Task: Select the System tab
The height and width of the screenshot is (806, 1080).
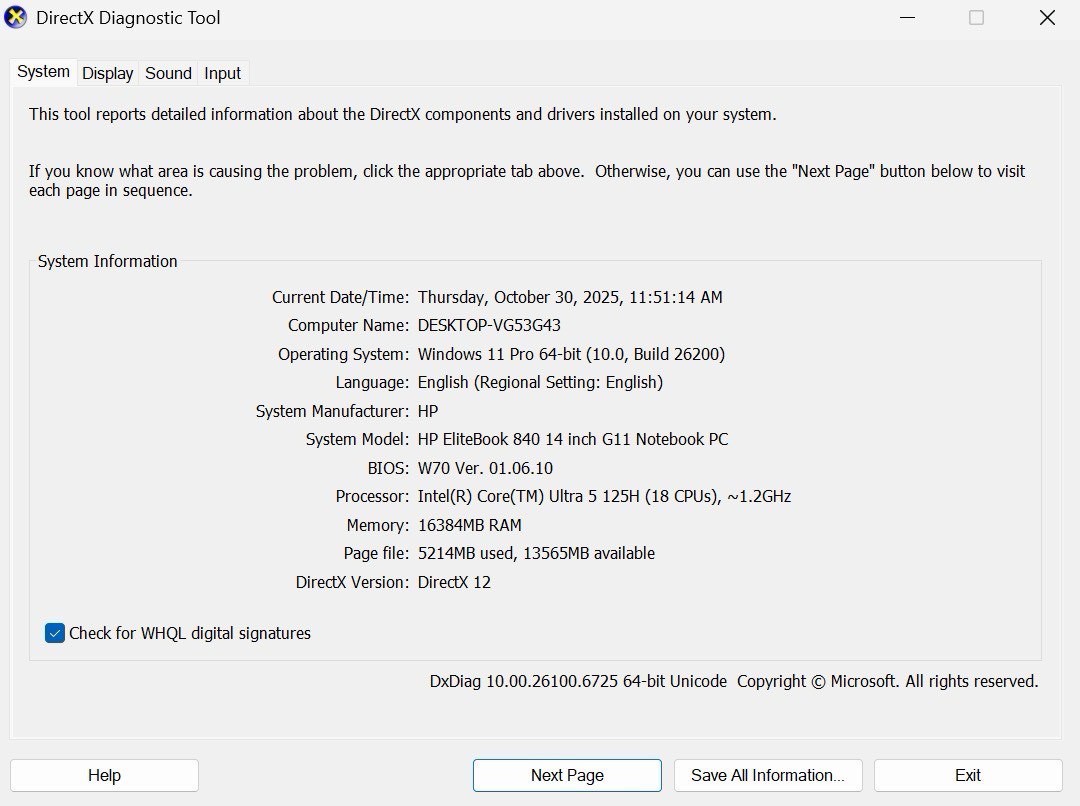Action: click(x=42, y=71)
